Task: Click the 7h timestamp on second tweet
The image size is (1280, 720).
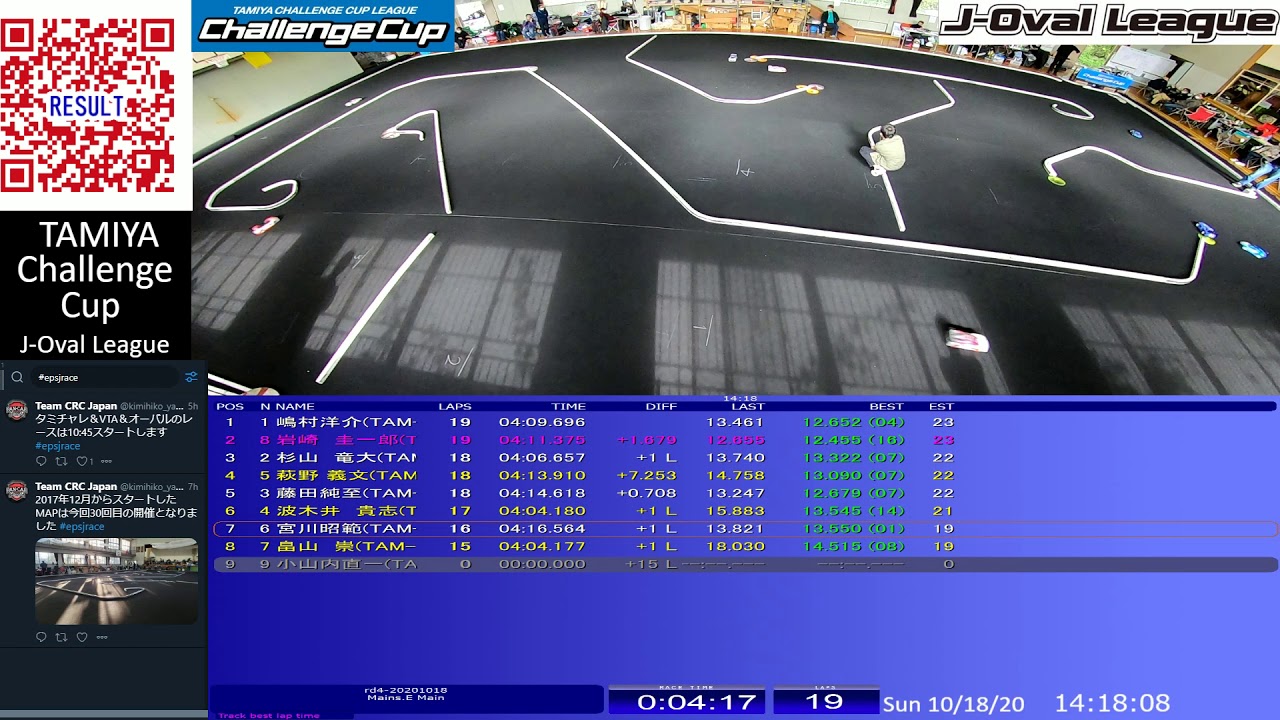Action: tap(193, 487)
